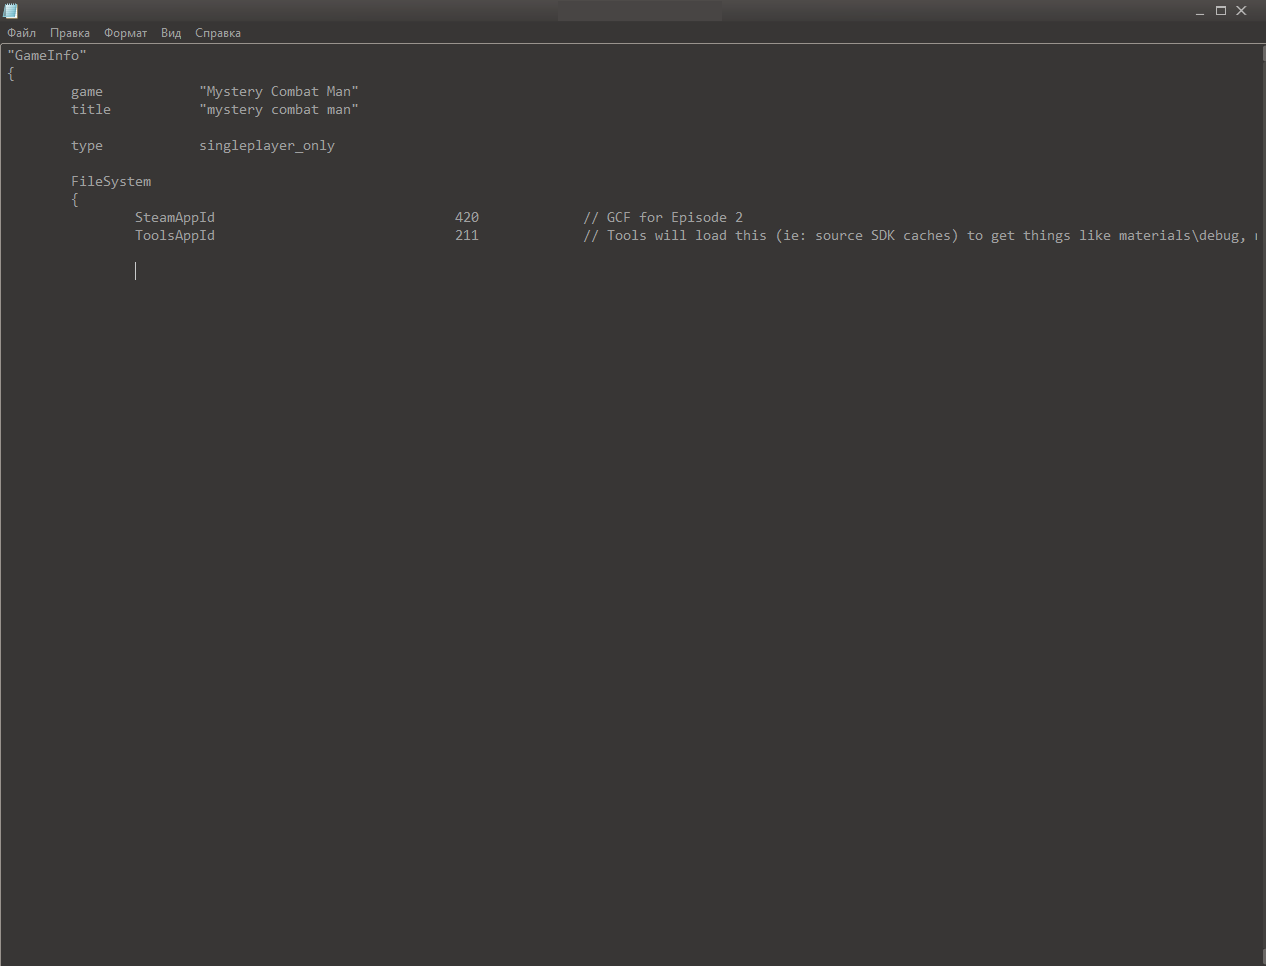The width and height of the screenshot is (1266, 966).
Task: Close the Notepad window
Action: (x=1242, y=11)
